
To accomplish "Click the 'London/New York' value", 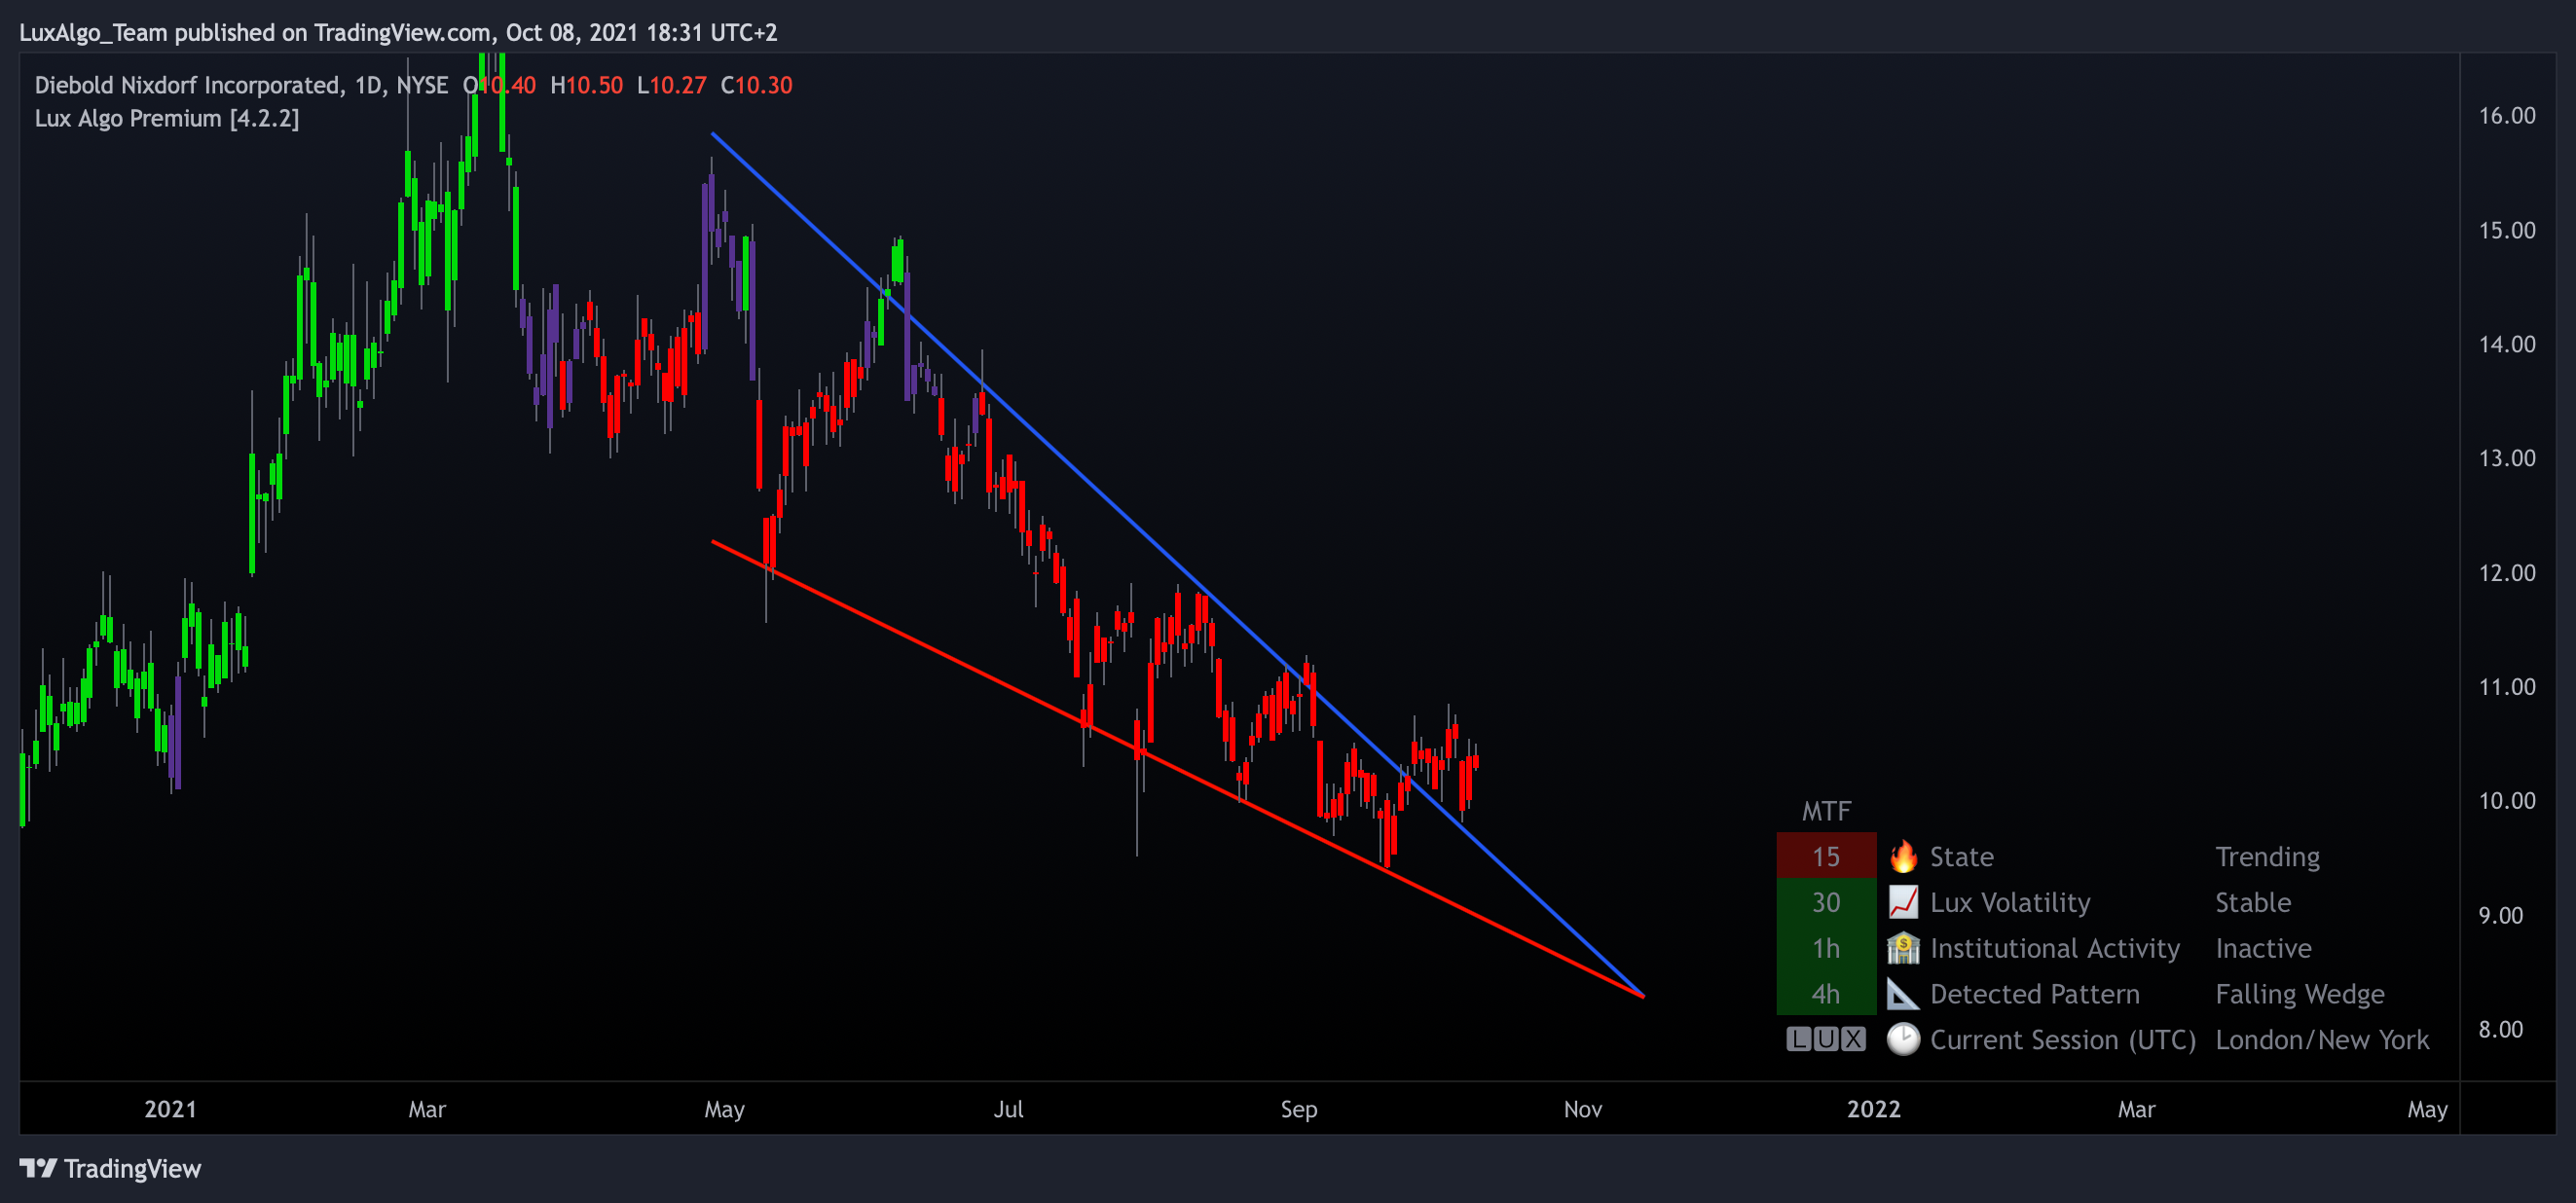I will pos(2321,1040).
